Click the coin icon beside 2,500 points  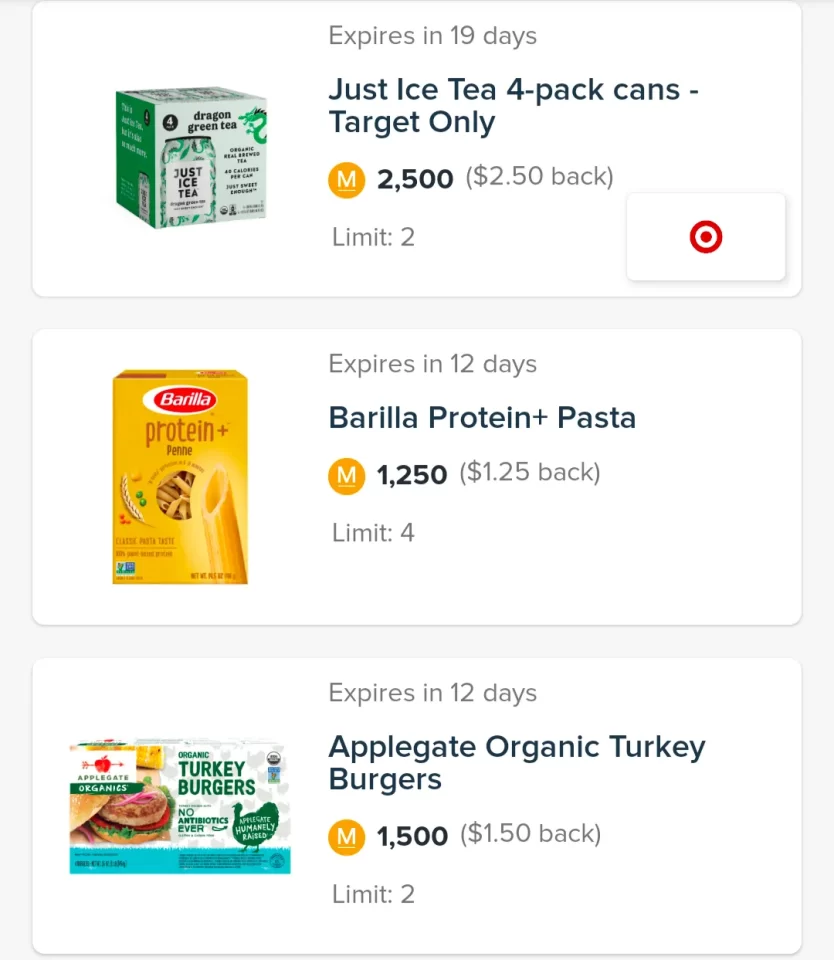tap(346, 180)
